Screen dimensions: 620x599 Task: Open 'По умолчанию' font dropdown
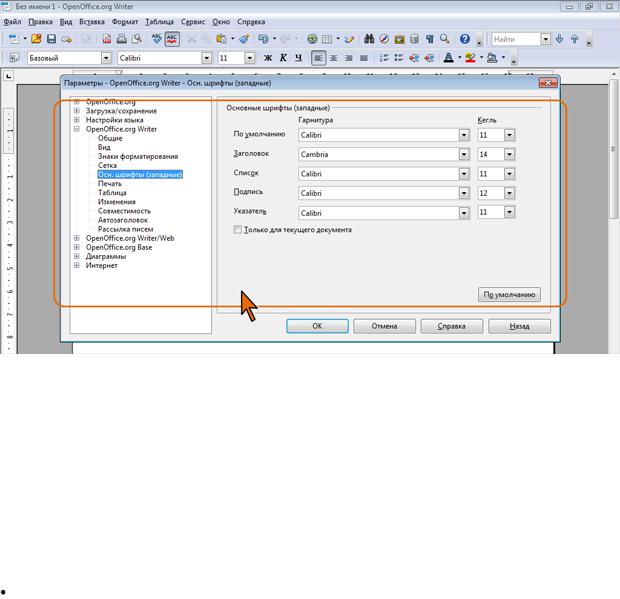[464, 135]
